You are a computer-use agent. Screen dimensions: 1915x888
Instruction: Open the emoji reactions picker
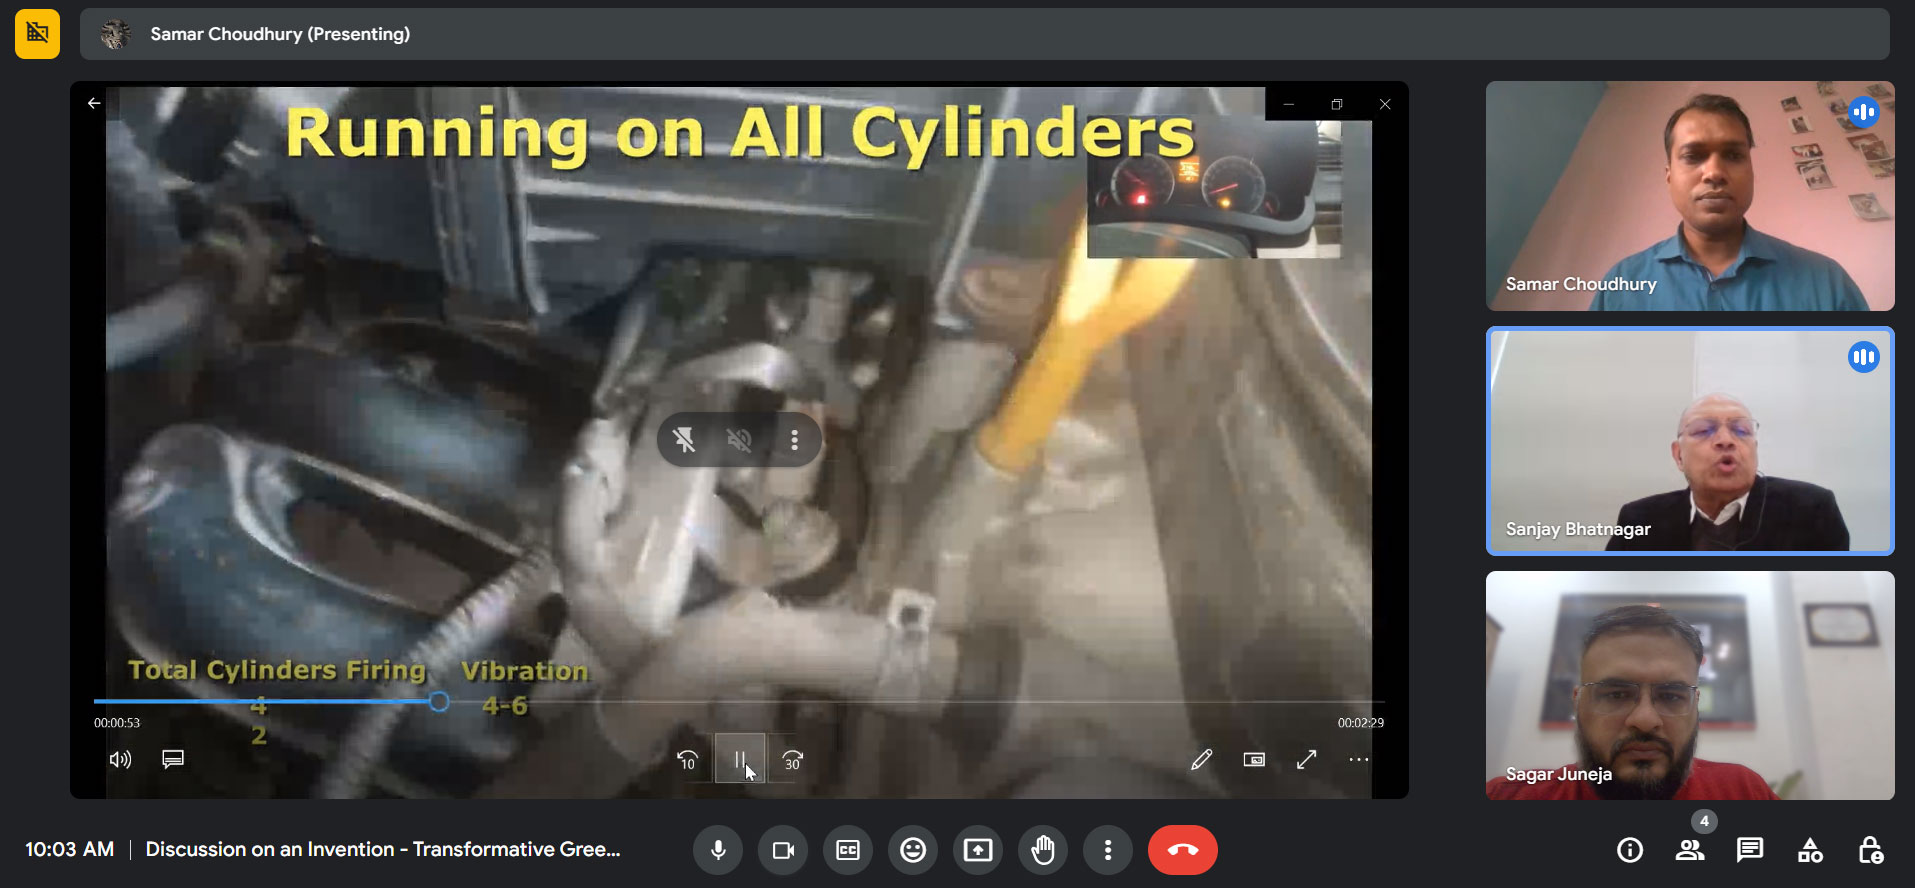[x=913, y=850]
